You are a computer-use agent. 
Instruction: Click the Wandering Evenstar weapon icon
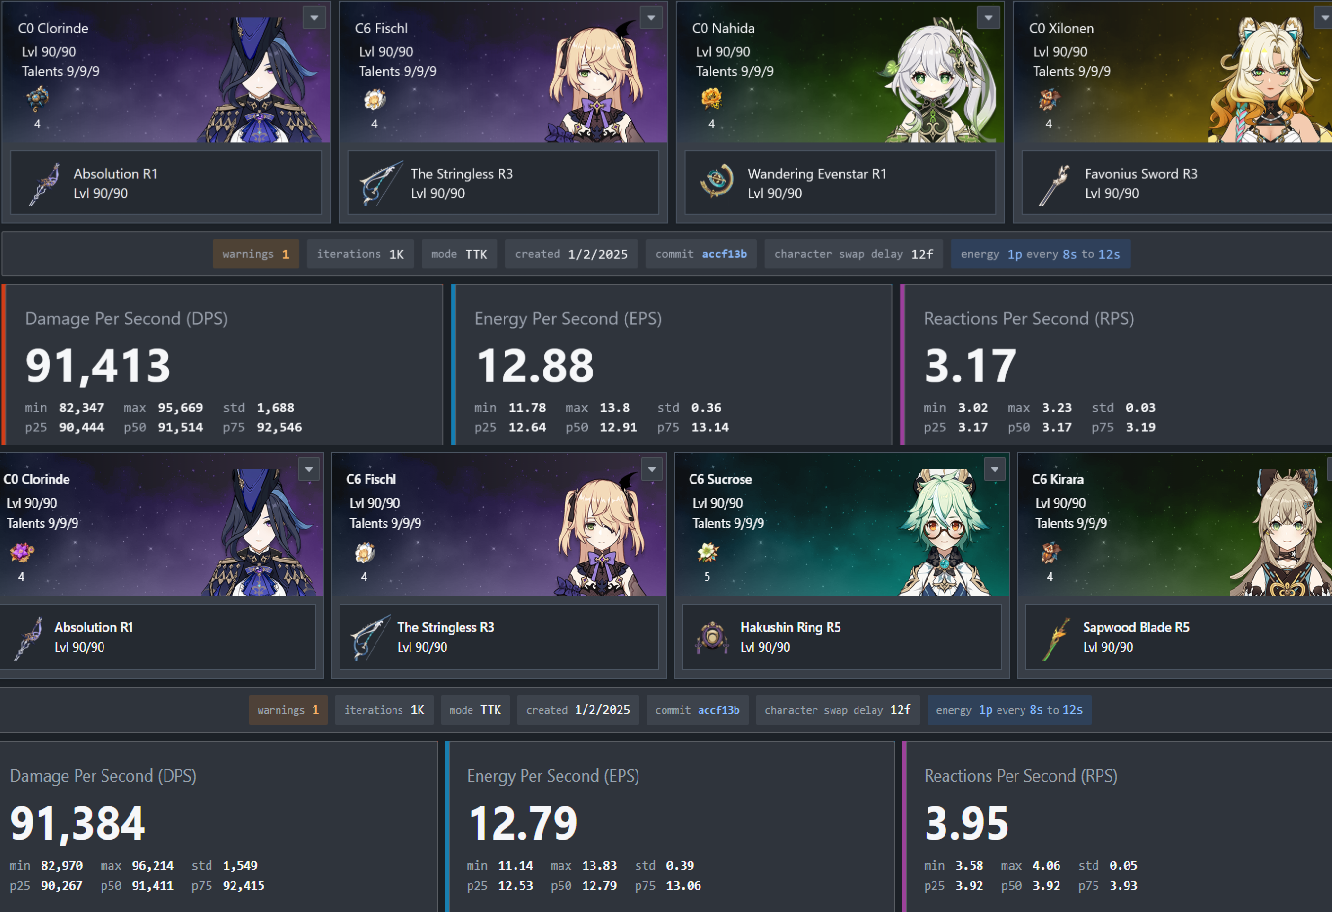(715, 183)
